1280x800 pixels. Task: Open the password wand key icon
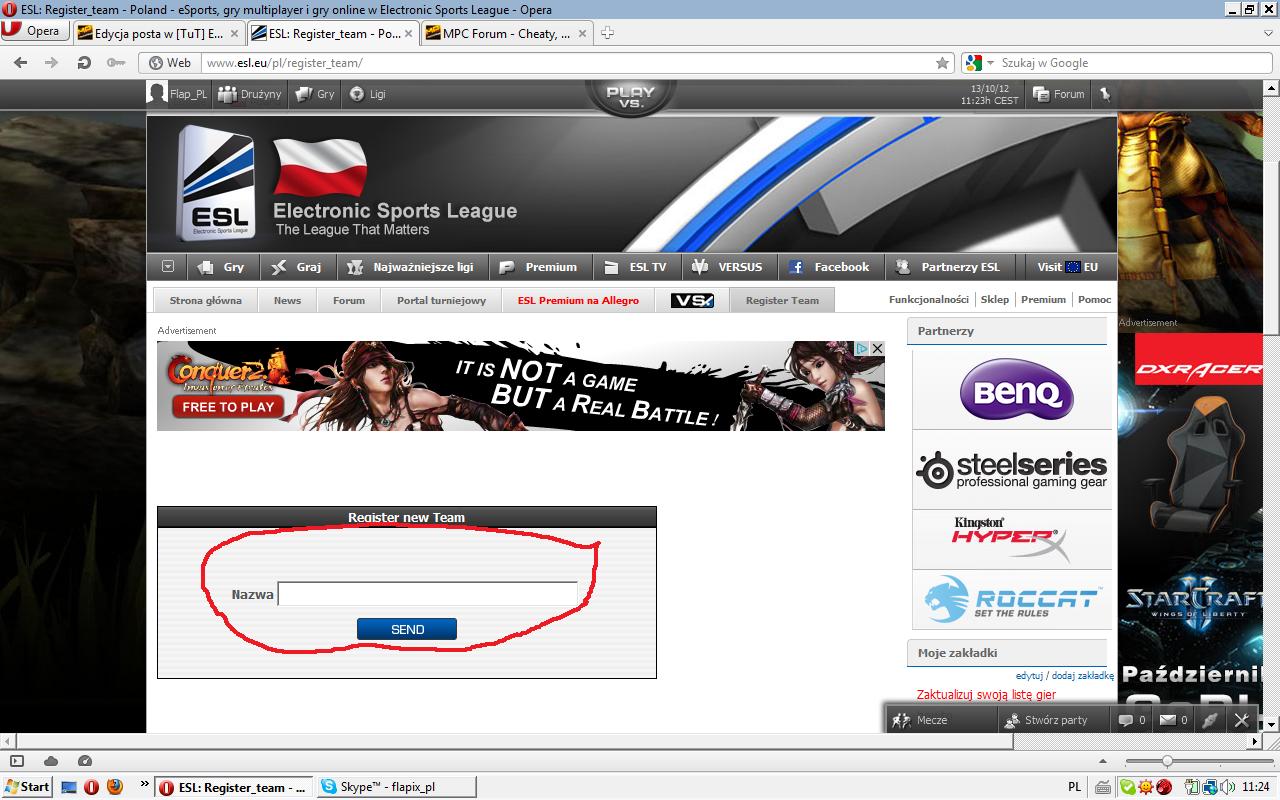pos(117,62)
